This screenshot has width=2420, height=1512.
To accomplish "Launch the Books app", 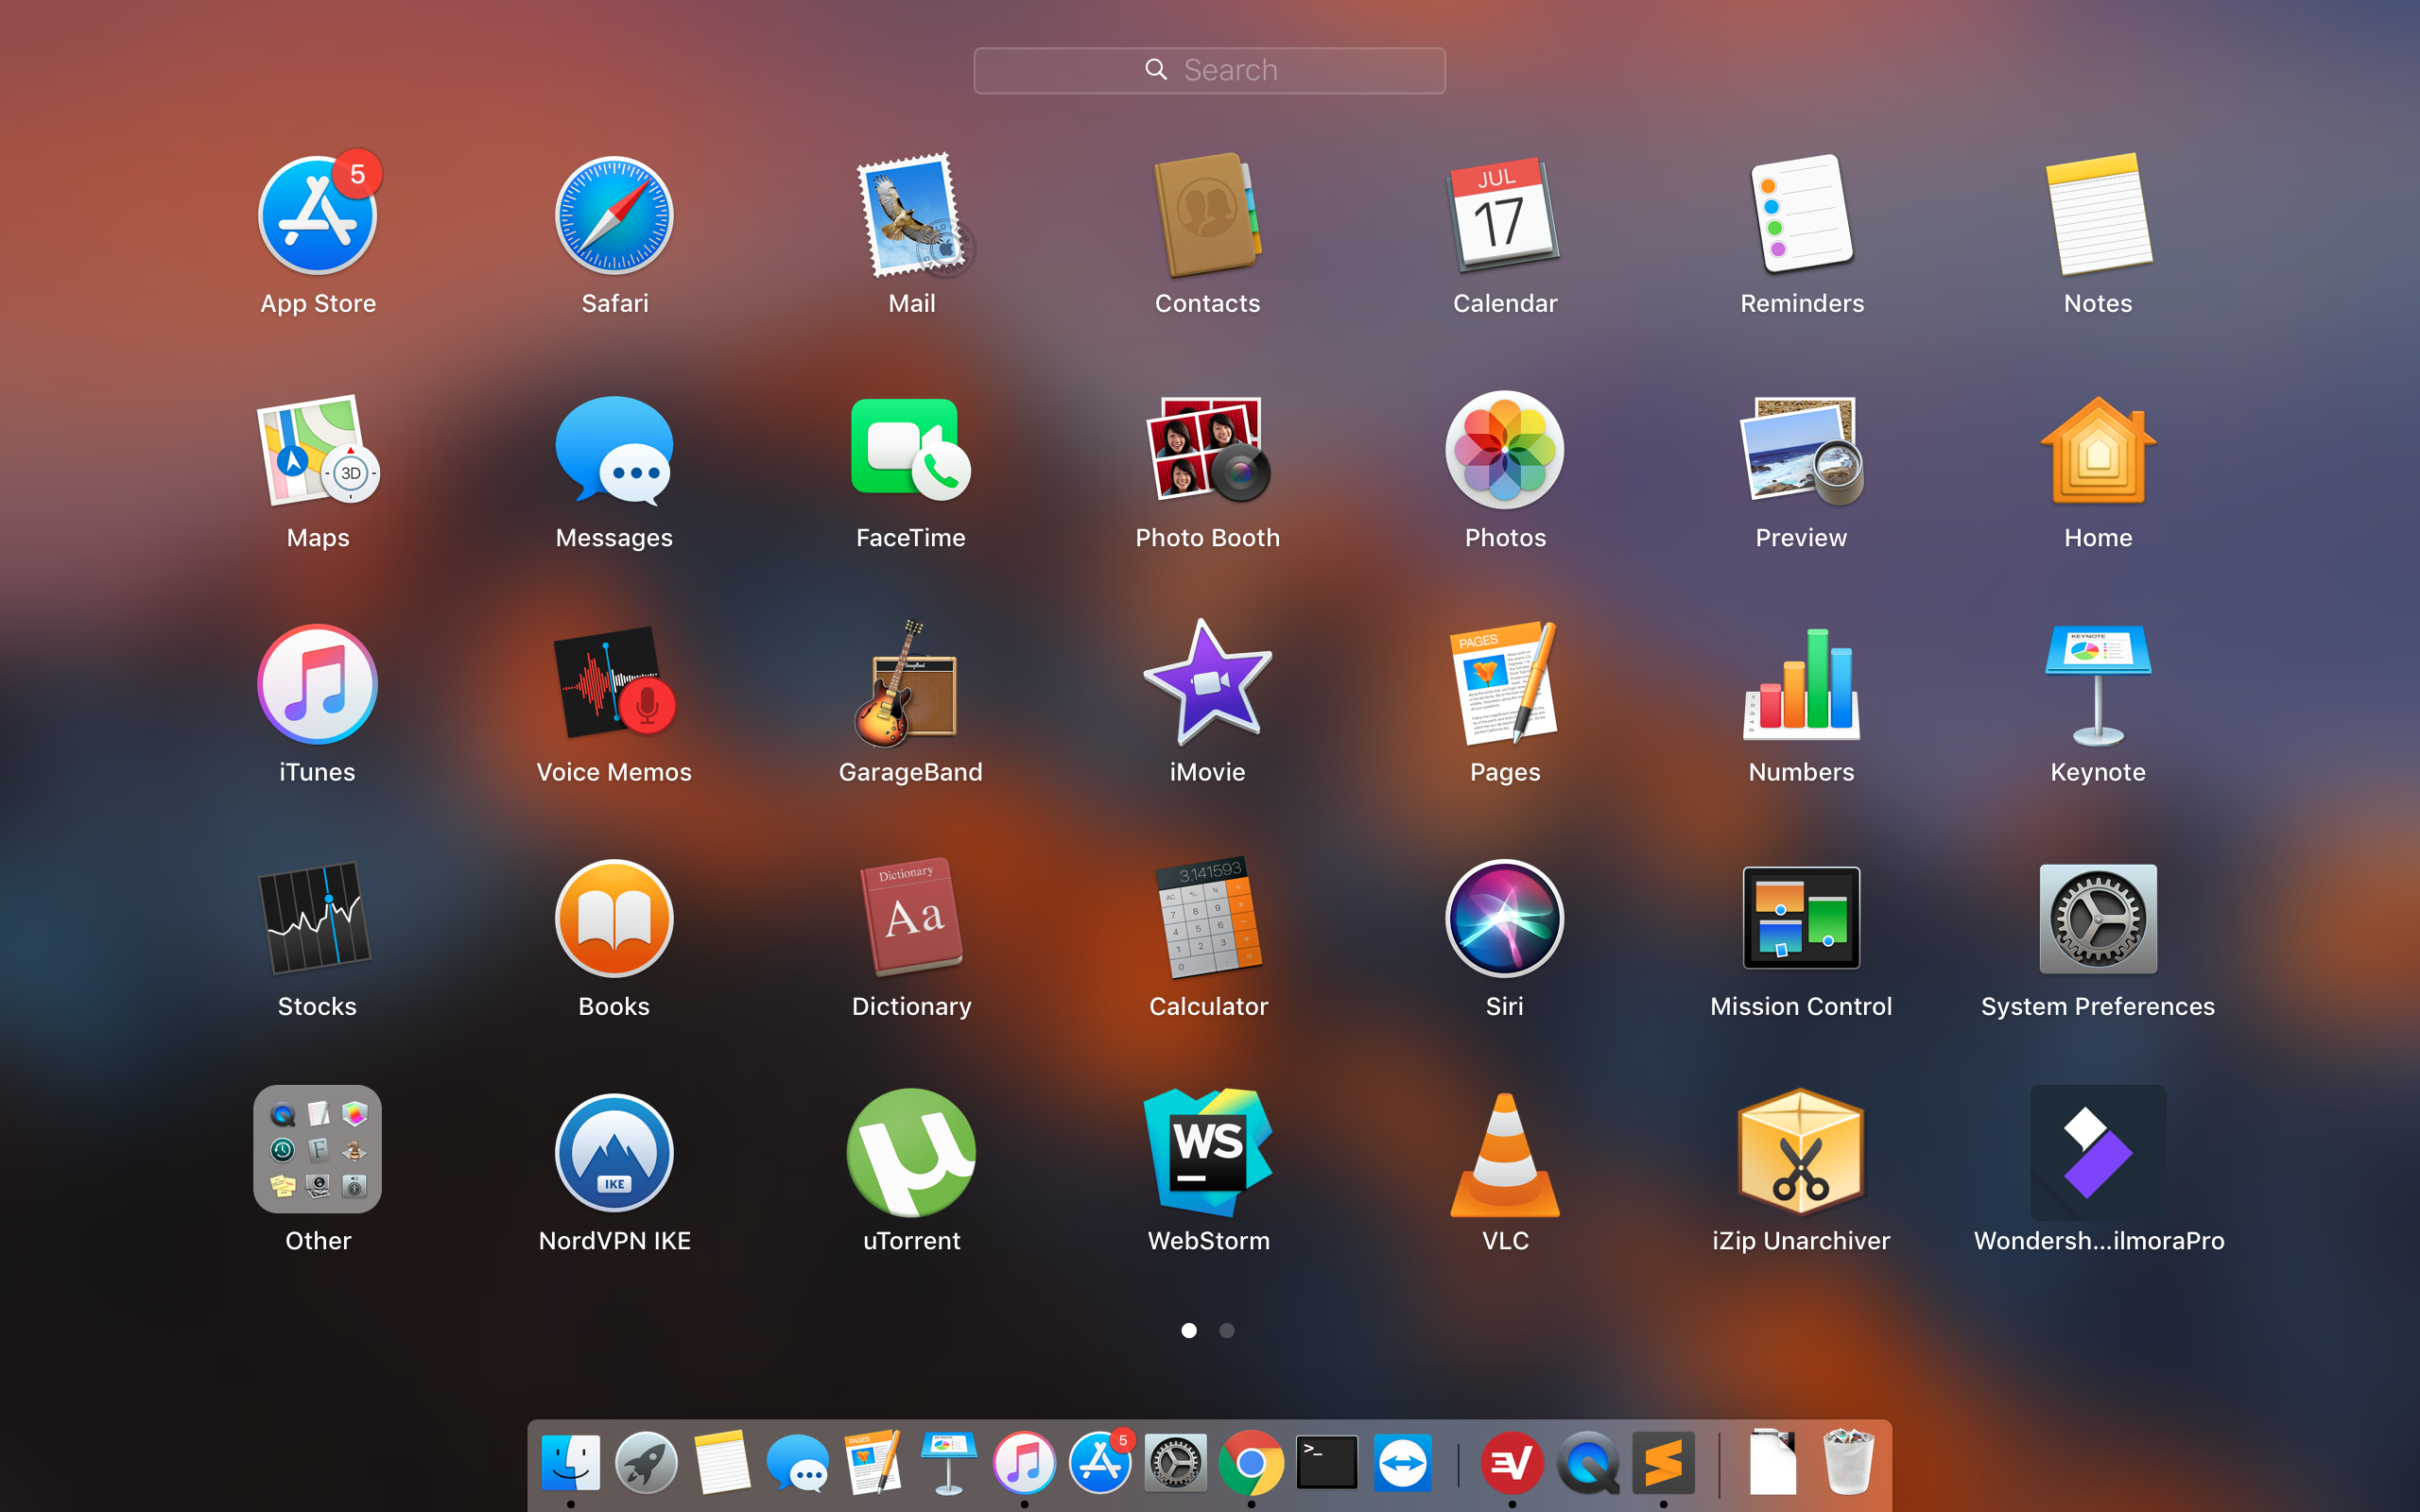I will tap(614, 918).
